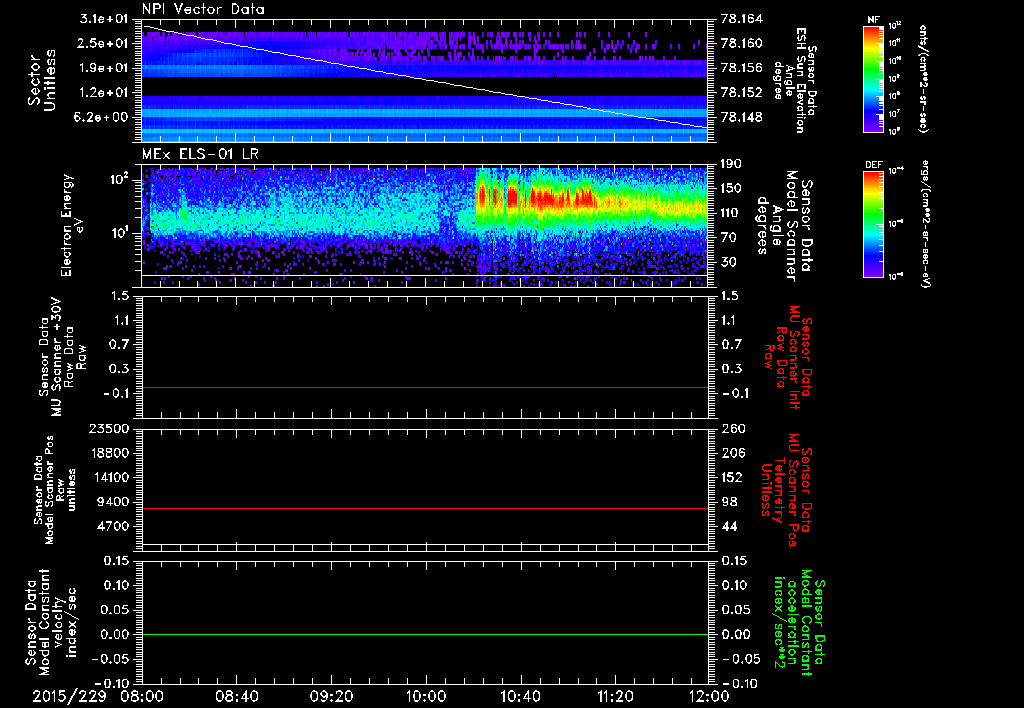
Task: Click the 190 scanner angle tick label
Action: pos(732,164)
